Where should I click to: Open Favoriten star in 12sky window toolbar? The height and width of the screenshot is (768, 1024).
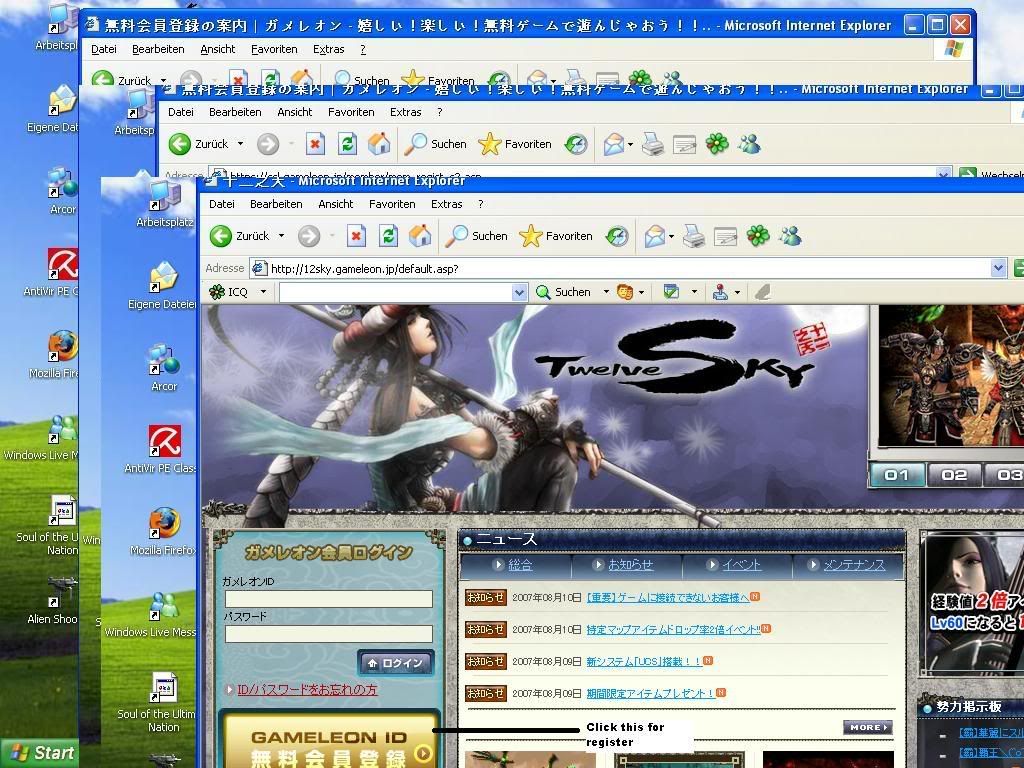pyautogui.click(x=531, y=236)
